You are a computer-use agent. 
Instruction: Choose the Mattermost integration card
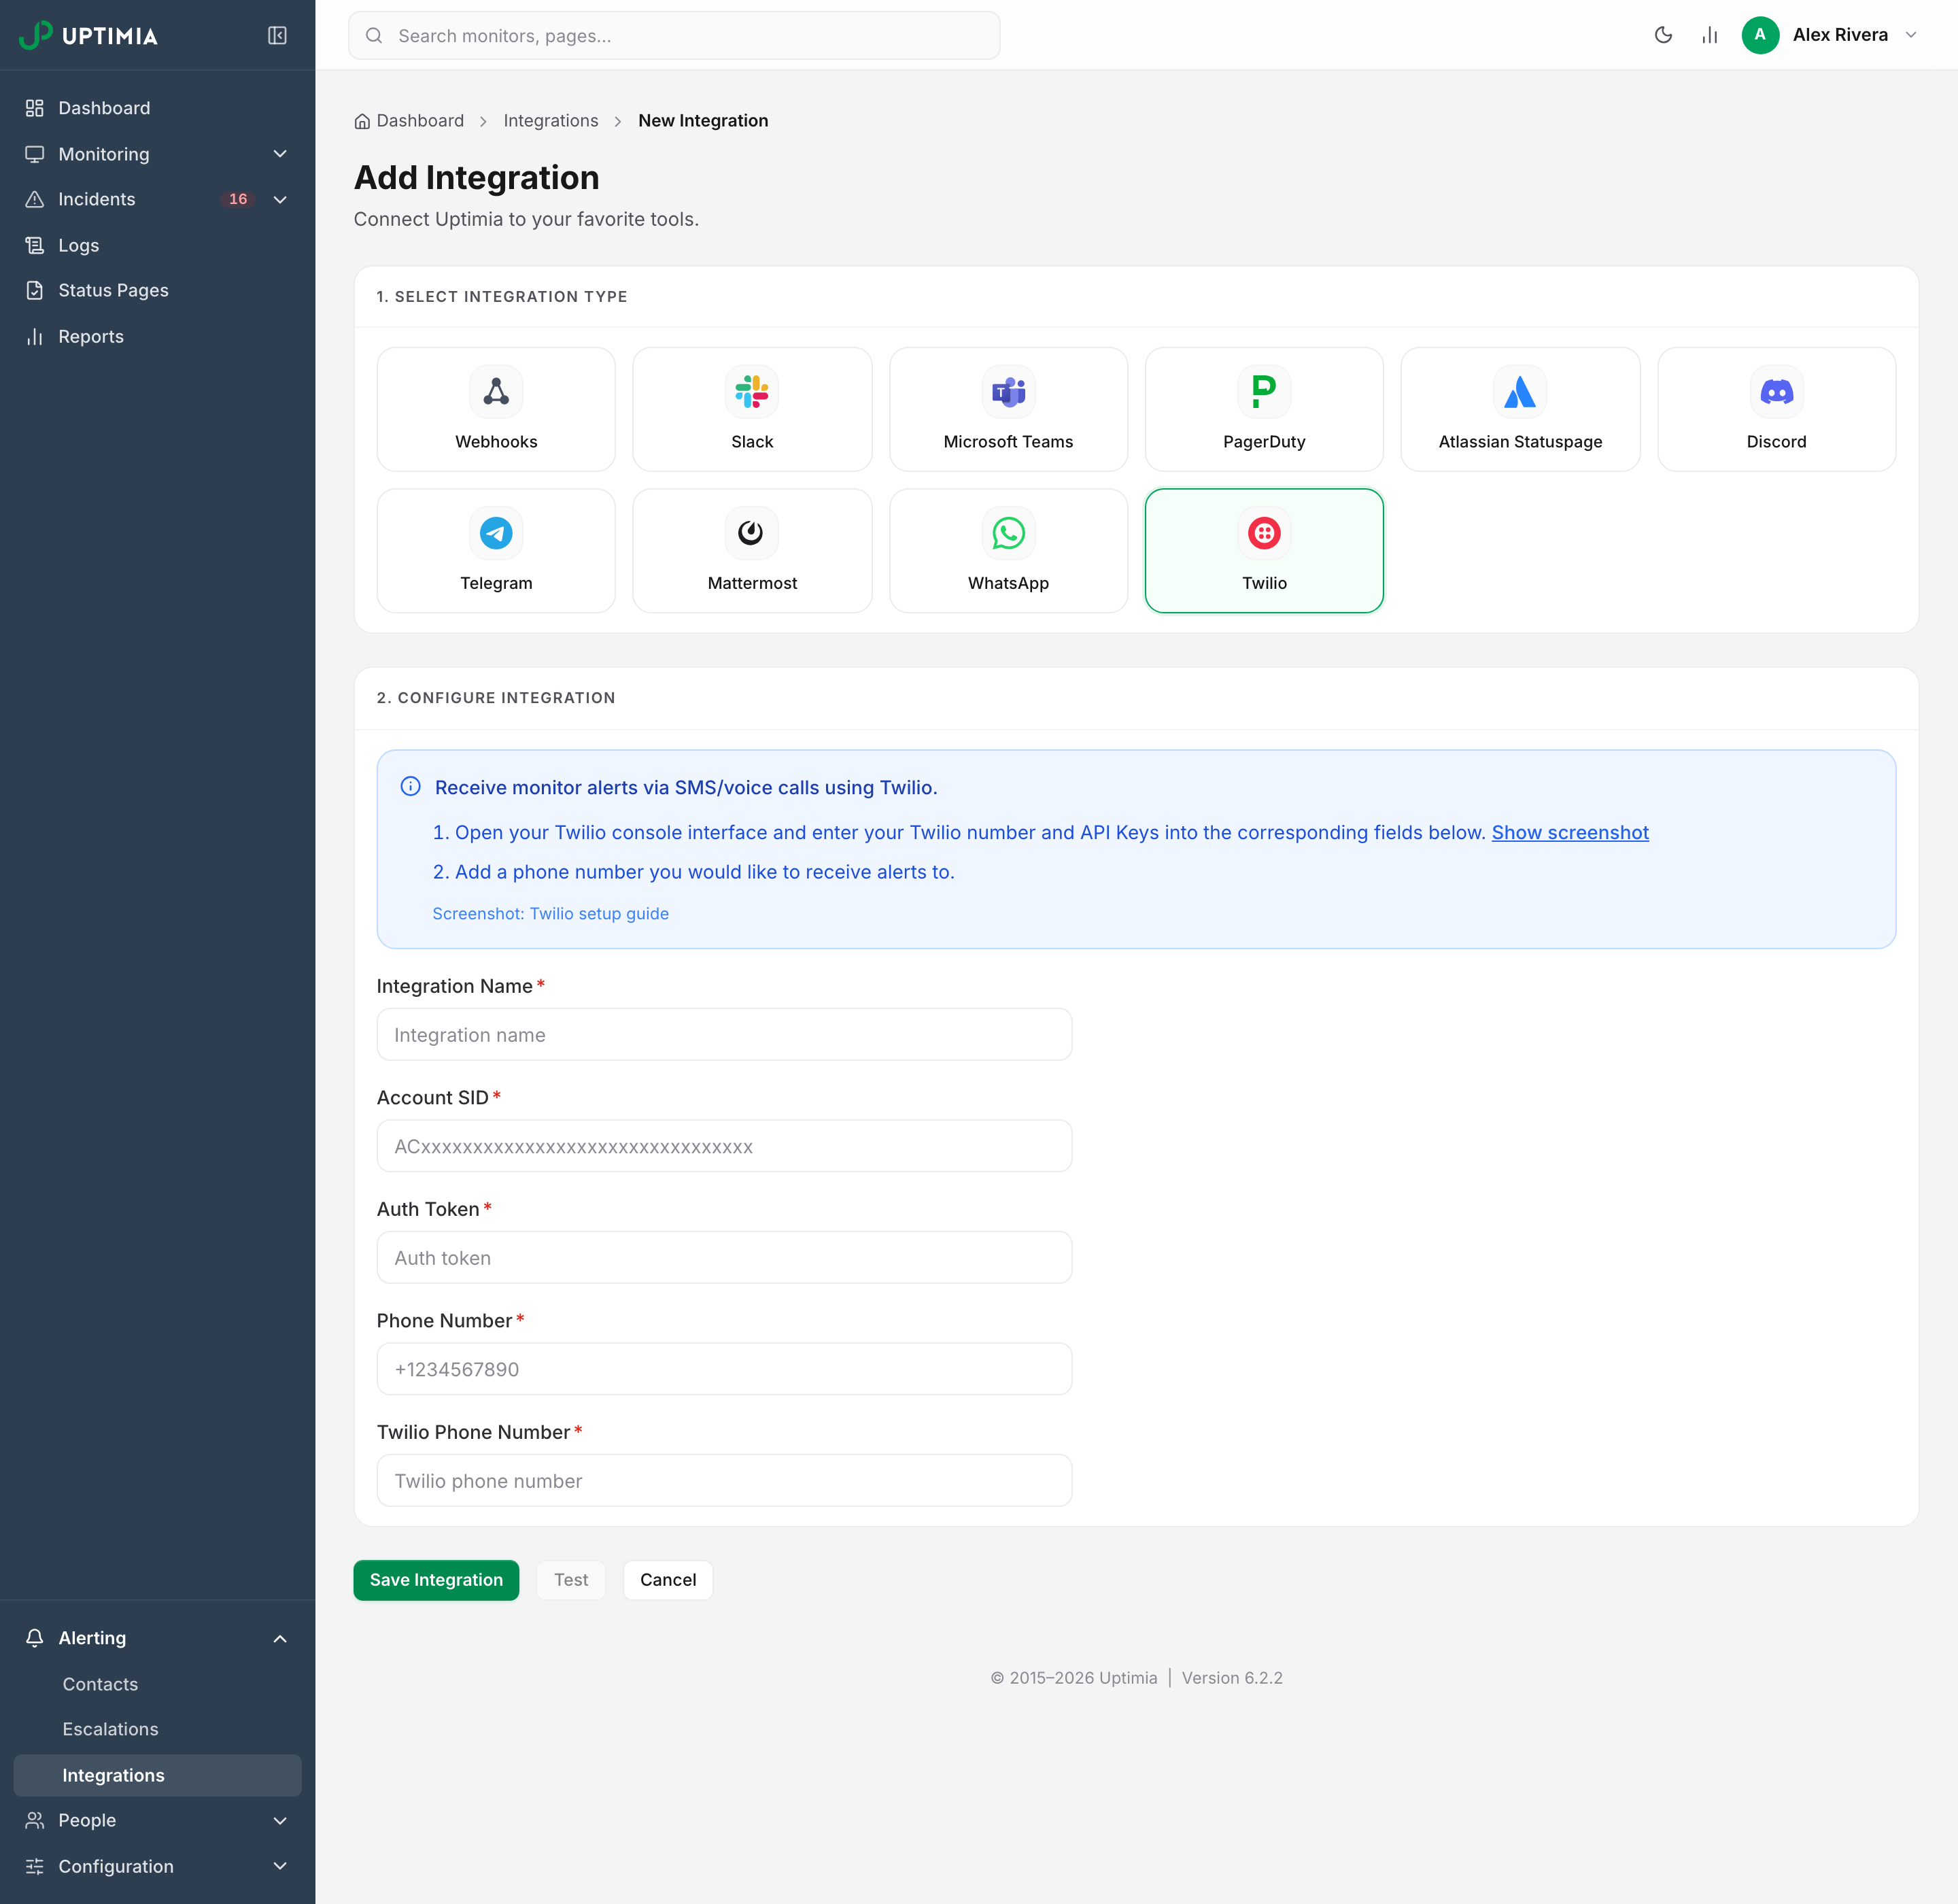pos(752,550)
